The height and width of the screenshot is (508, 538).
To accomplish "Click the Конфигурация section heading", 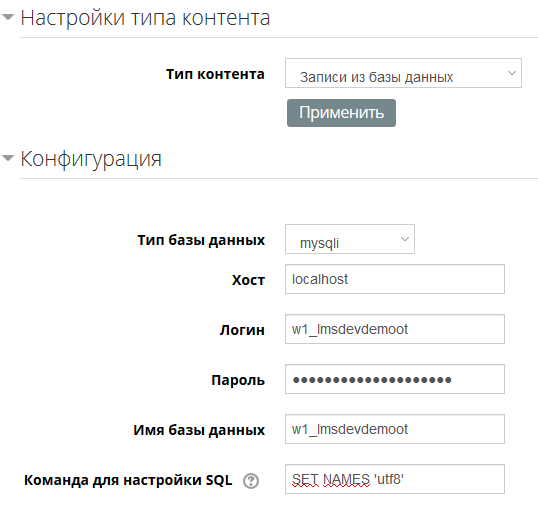I will pos(91,159).
